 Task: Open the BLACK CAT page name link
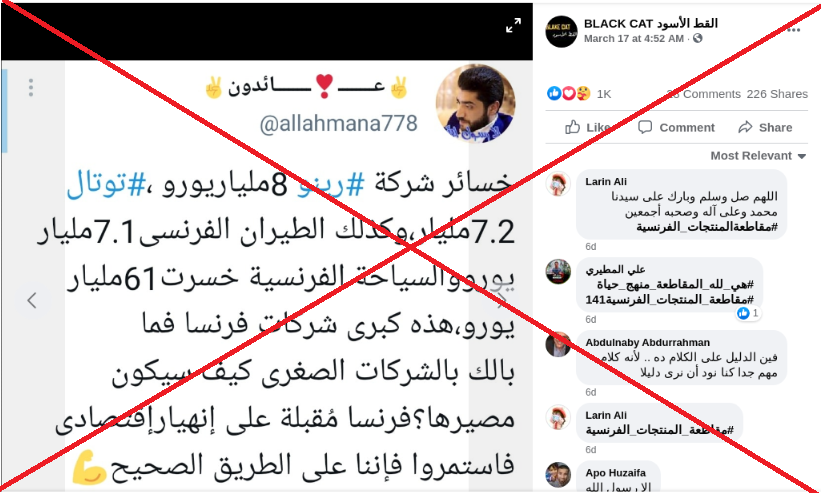[650, 24]
